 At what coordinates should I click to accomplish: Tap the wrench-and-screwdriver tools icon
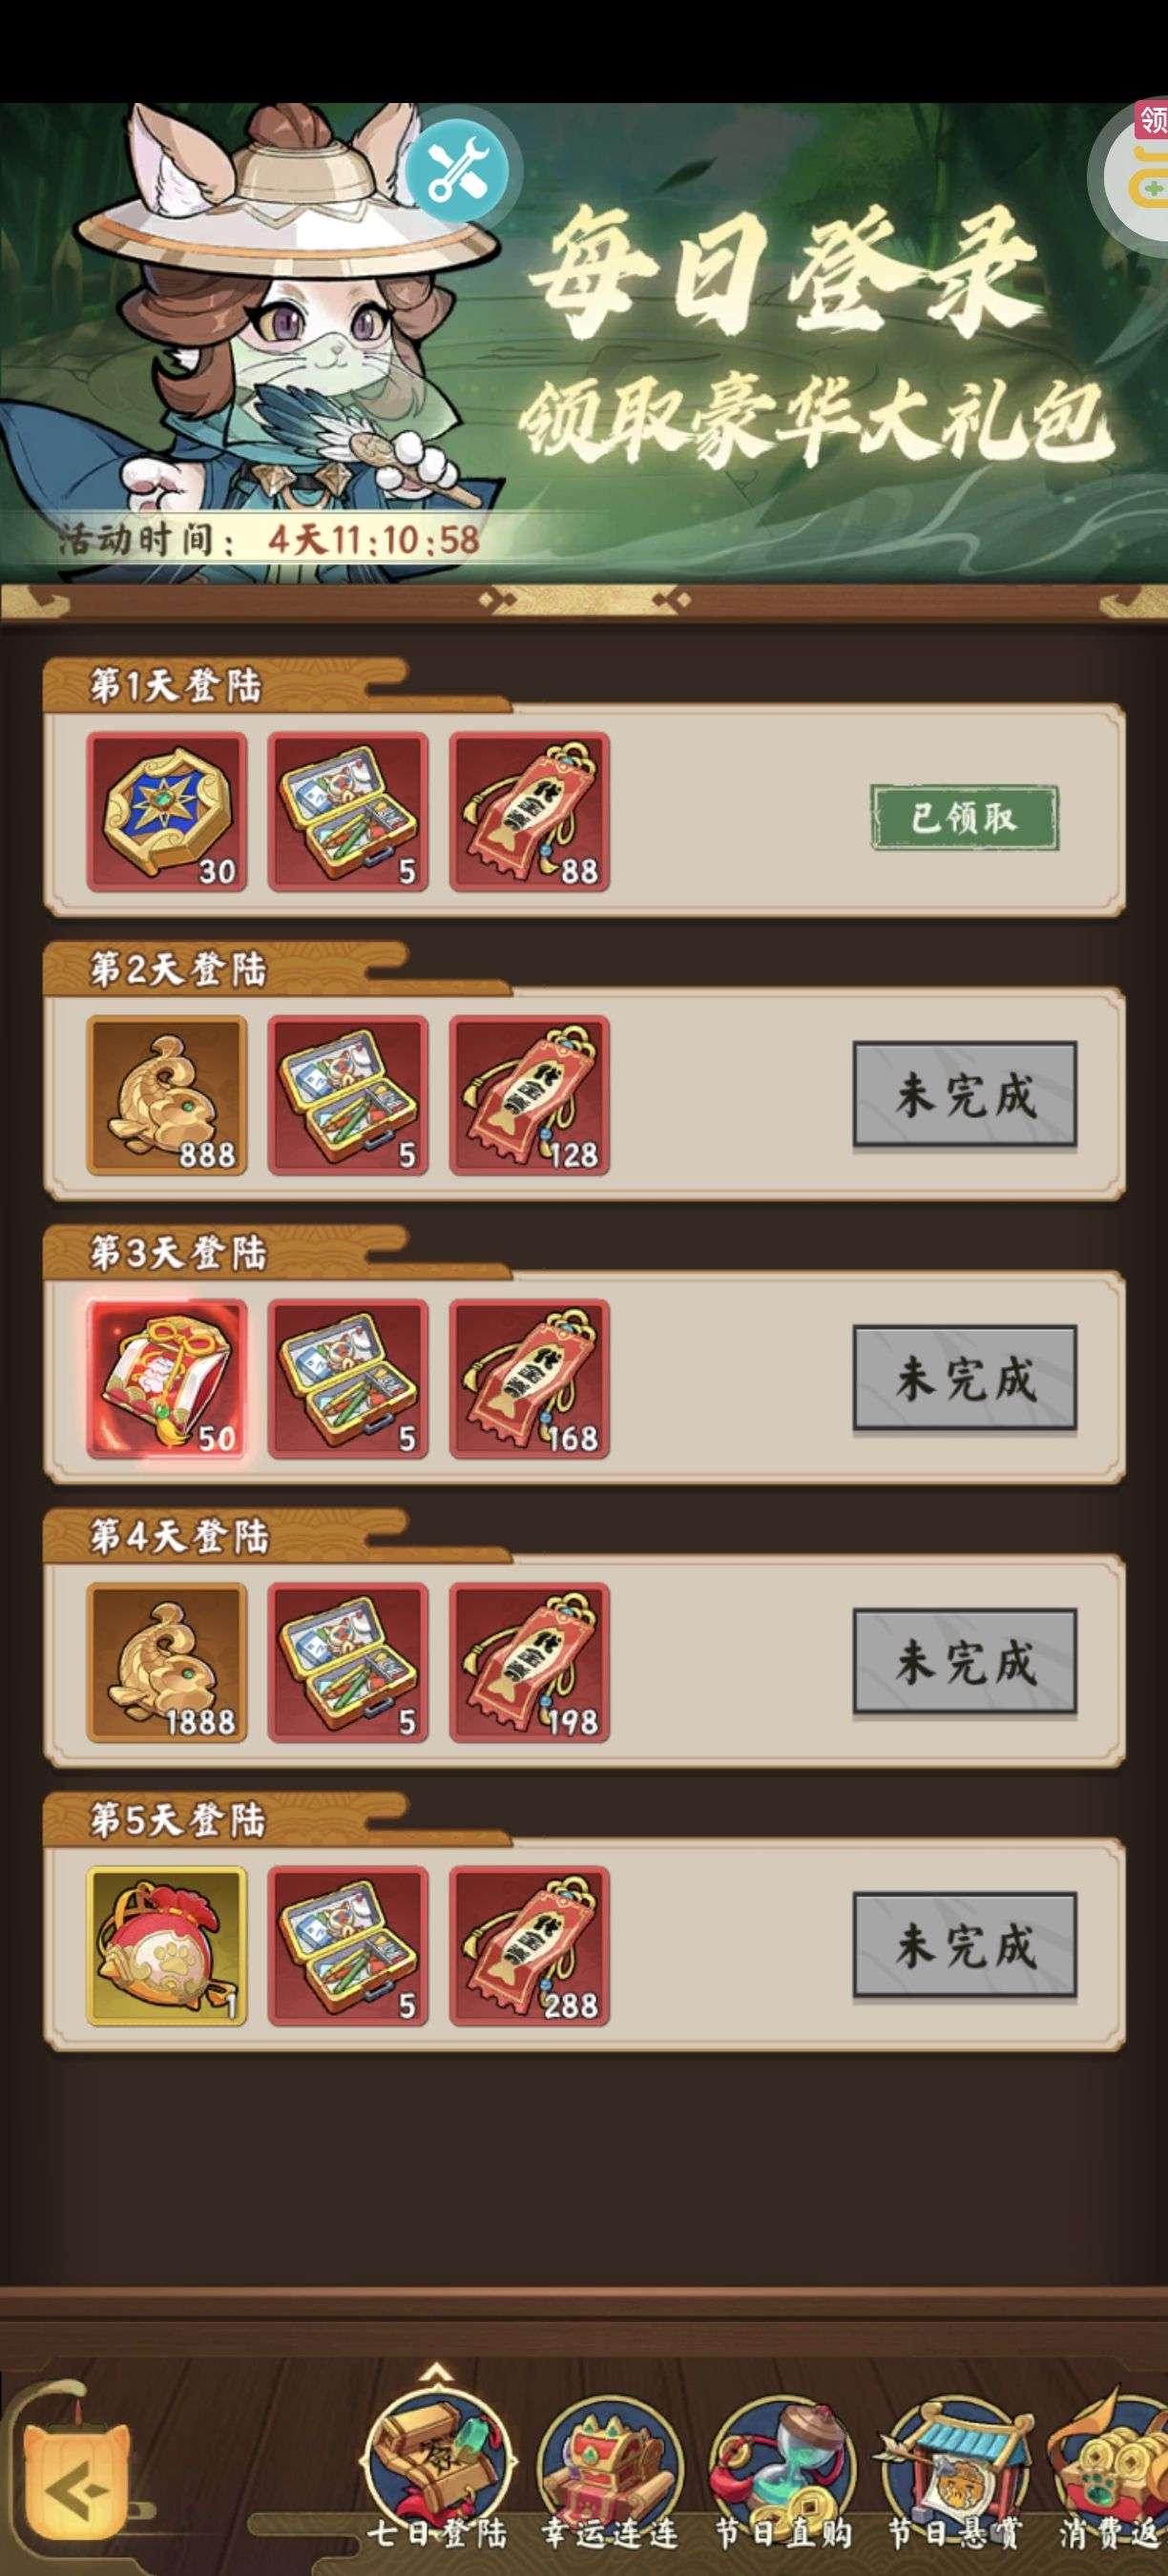[457, 169]
